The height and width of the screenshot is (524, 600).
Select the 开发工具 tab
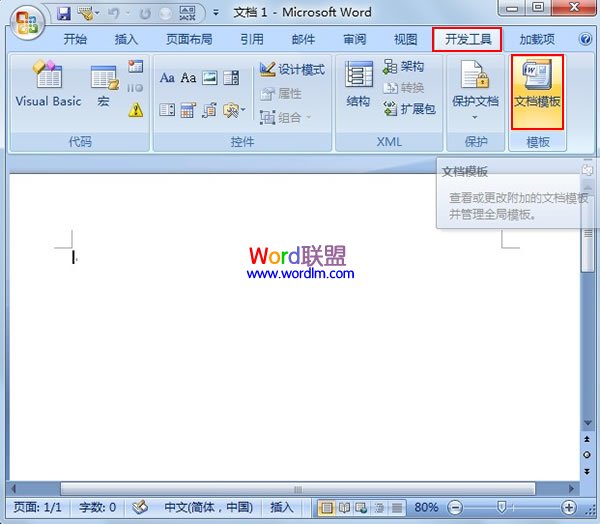467,39
